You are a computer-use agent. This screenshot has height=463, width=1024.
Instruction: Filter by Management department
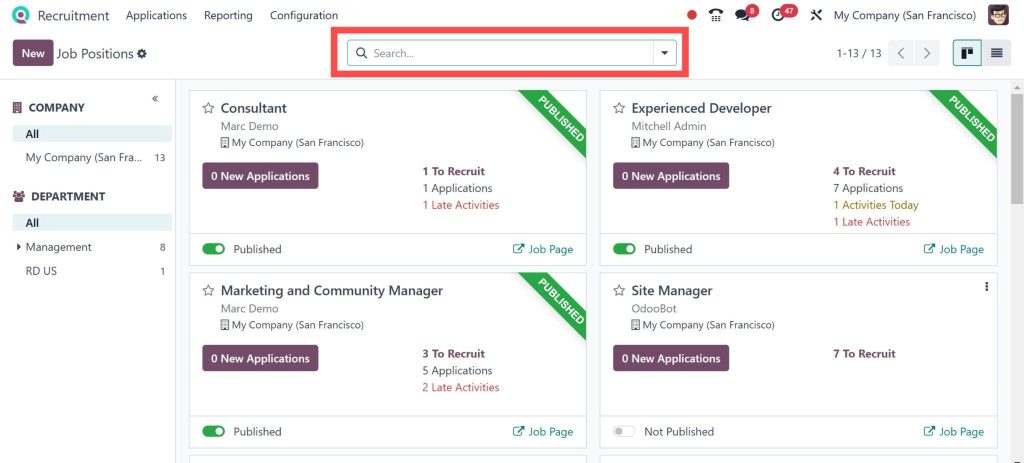(91, 247)
